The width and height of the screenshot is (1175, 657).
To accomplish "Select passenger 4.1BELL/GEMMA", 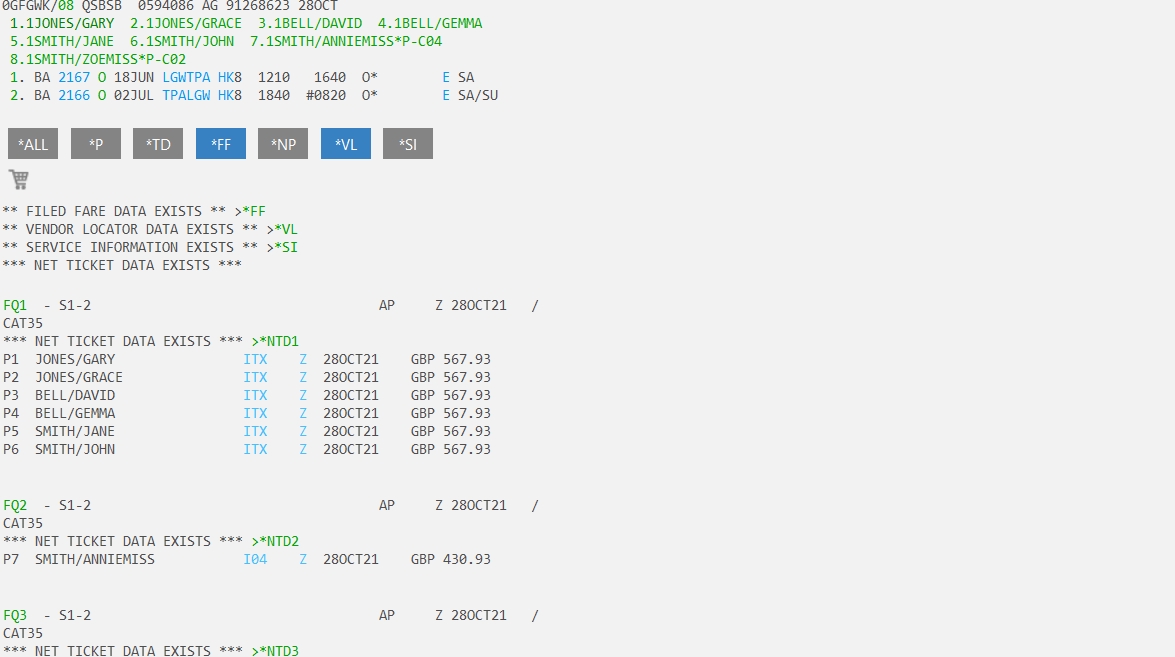I will 430,23.
